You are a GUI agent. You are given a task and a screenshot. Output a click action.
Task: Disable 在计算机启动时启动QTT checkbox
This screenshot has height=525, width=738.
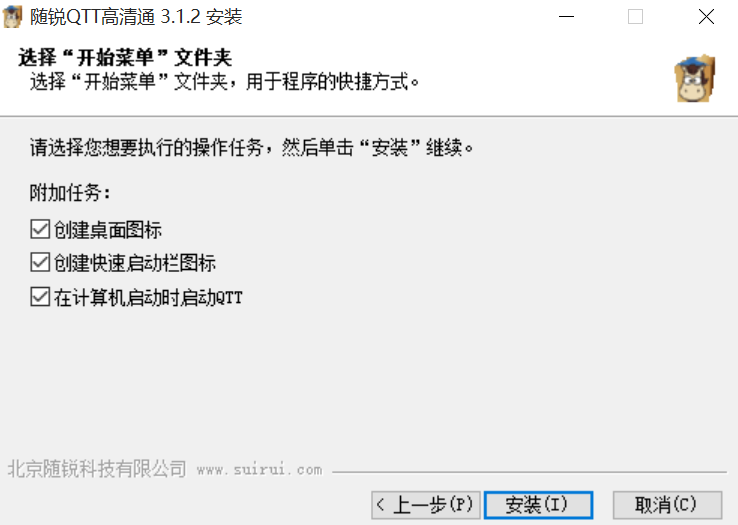click(40, 297)
